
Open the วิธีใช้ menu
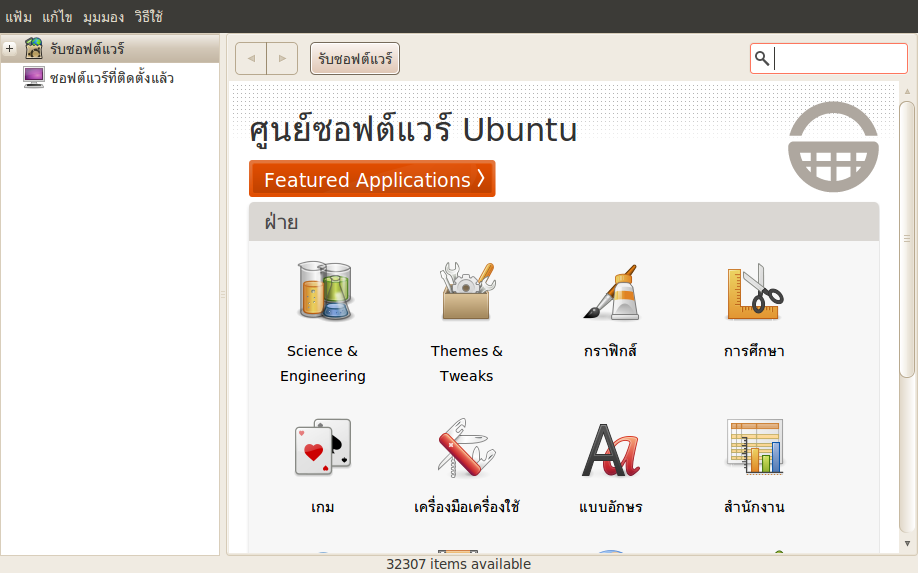pos(149,16)
